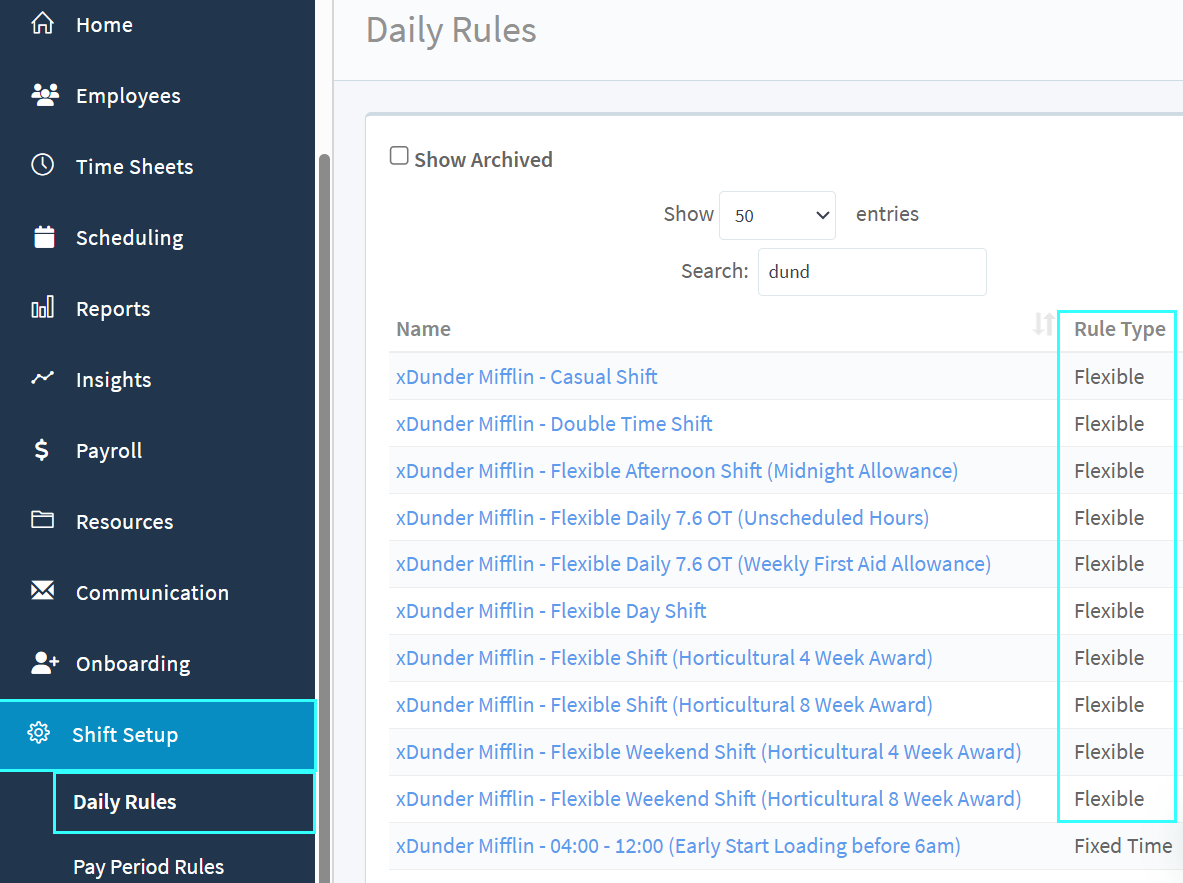Select Insights in the sidebar
The height and width of the screenshot is (883, 1183).
pyautogui.click(x=114, y=380)
